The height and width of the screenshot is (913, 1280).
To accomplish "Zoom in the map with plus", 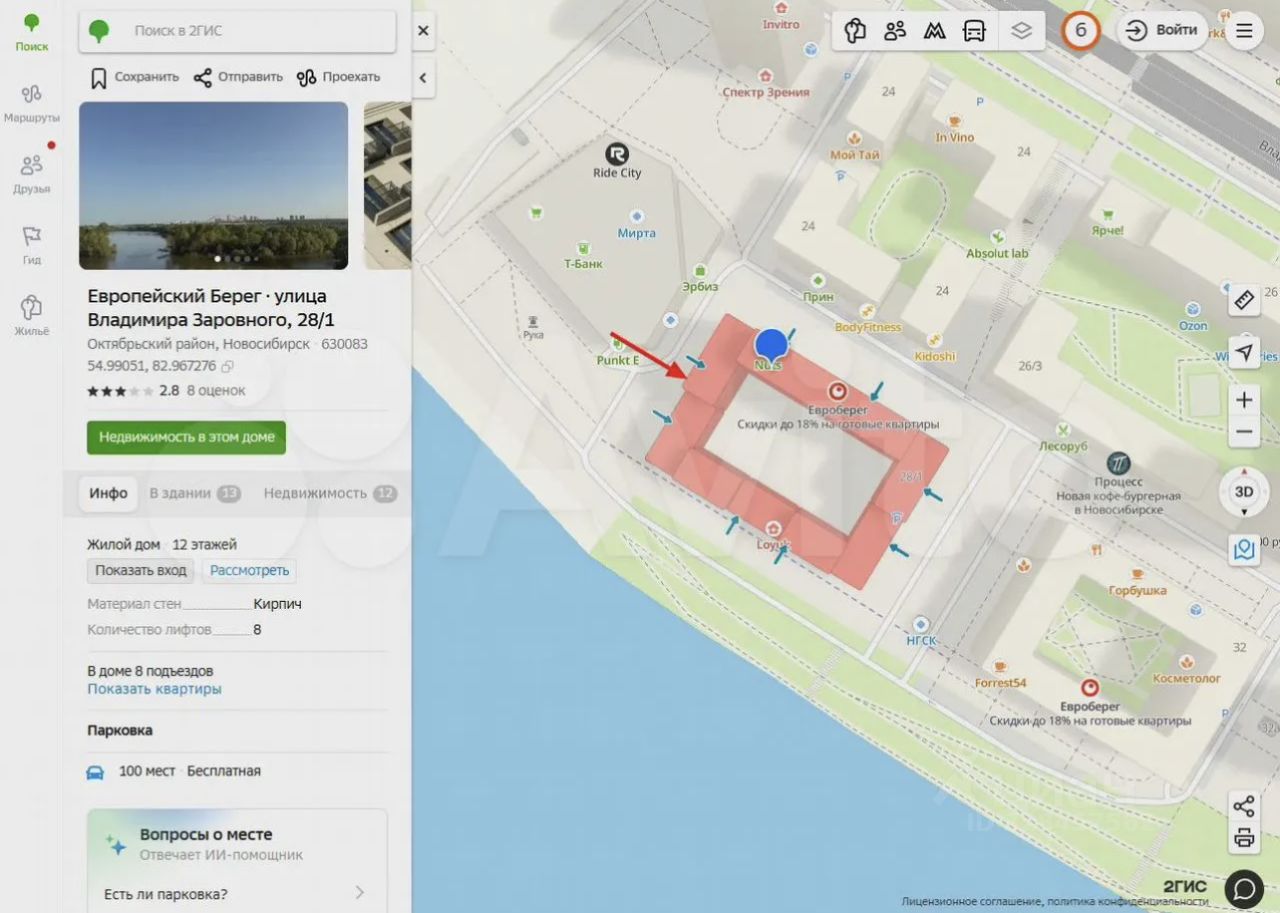I will point(1244,400).
